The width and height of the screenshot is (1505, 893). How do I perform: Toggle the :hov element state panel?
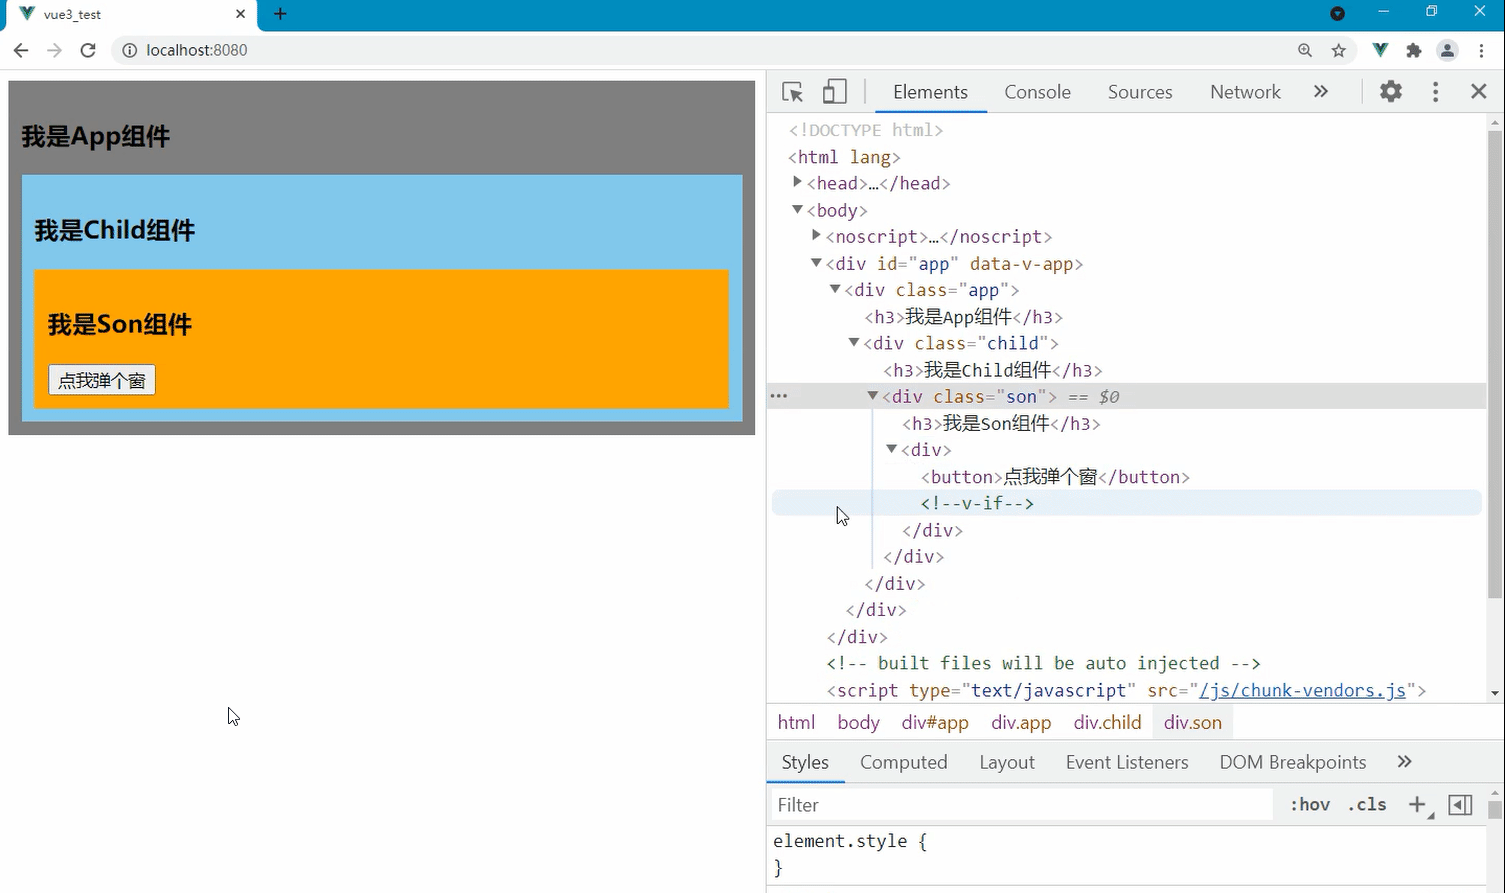pos(1310,805)
